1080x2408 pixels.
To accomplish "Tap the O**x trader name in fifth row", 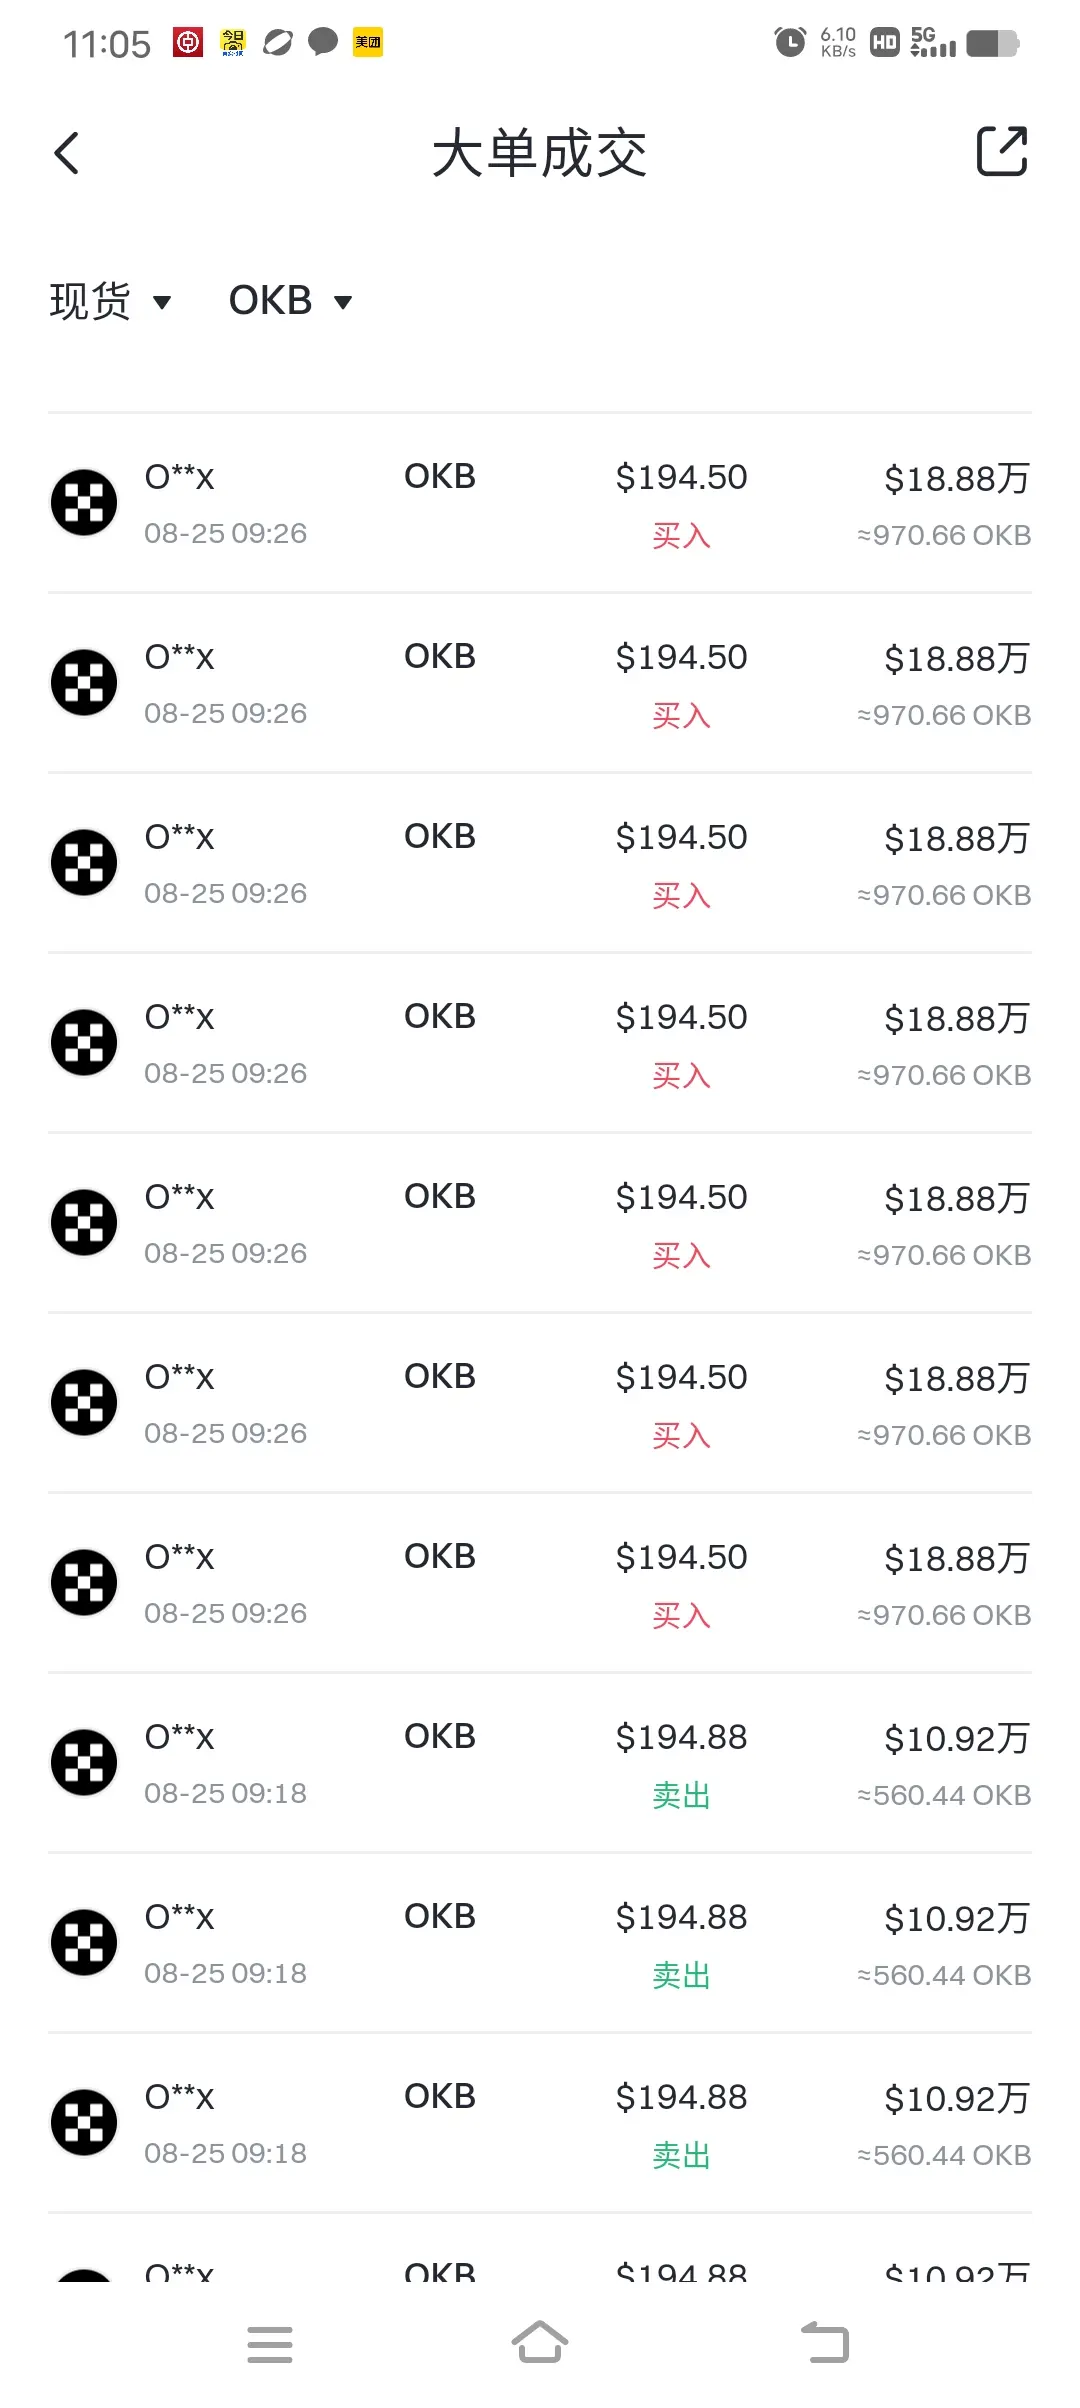I will click(180, 1197).
